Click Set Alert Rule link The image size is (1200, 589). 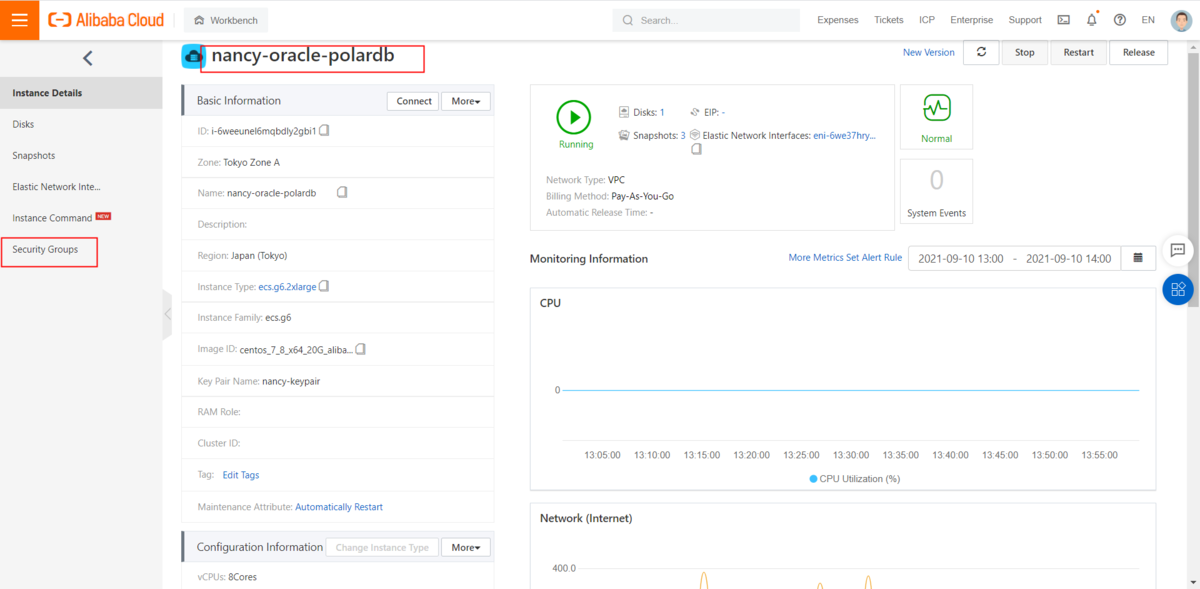874,258
